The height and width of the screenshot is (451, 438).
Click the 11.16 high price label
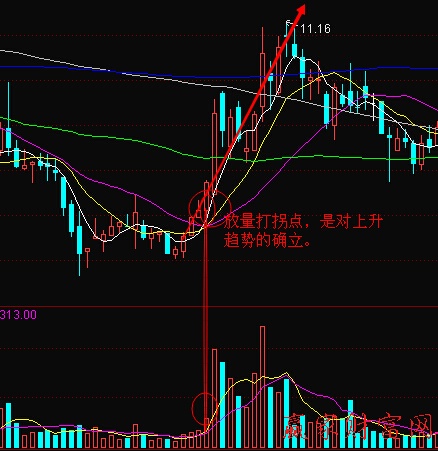[315, 29]
